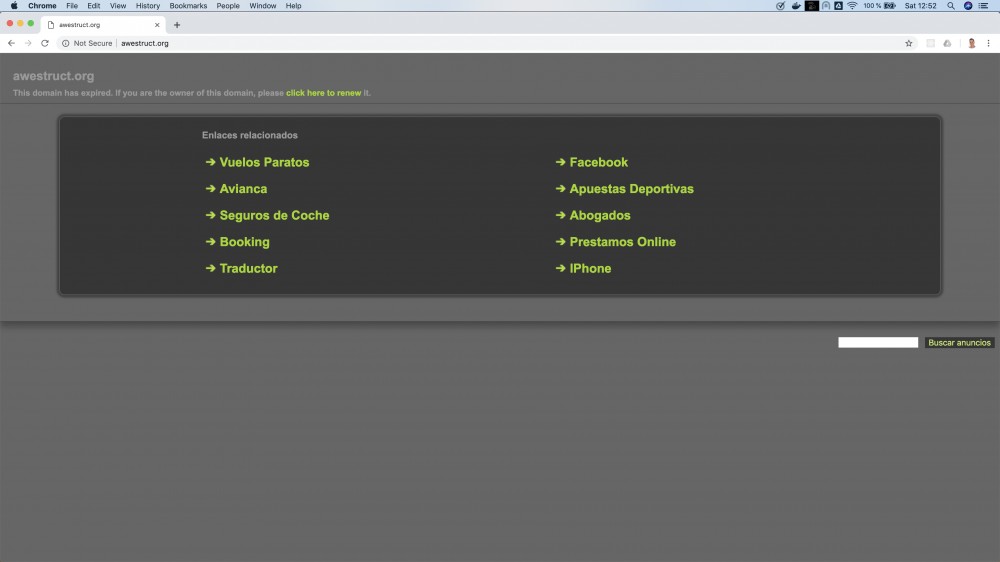Close the awestruct.org tab
1000x562 pixels.
coord(157,25)
